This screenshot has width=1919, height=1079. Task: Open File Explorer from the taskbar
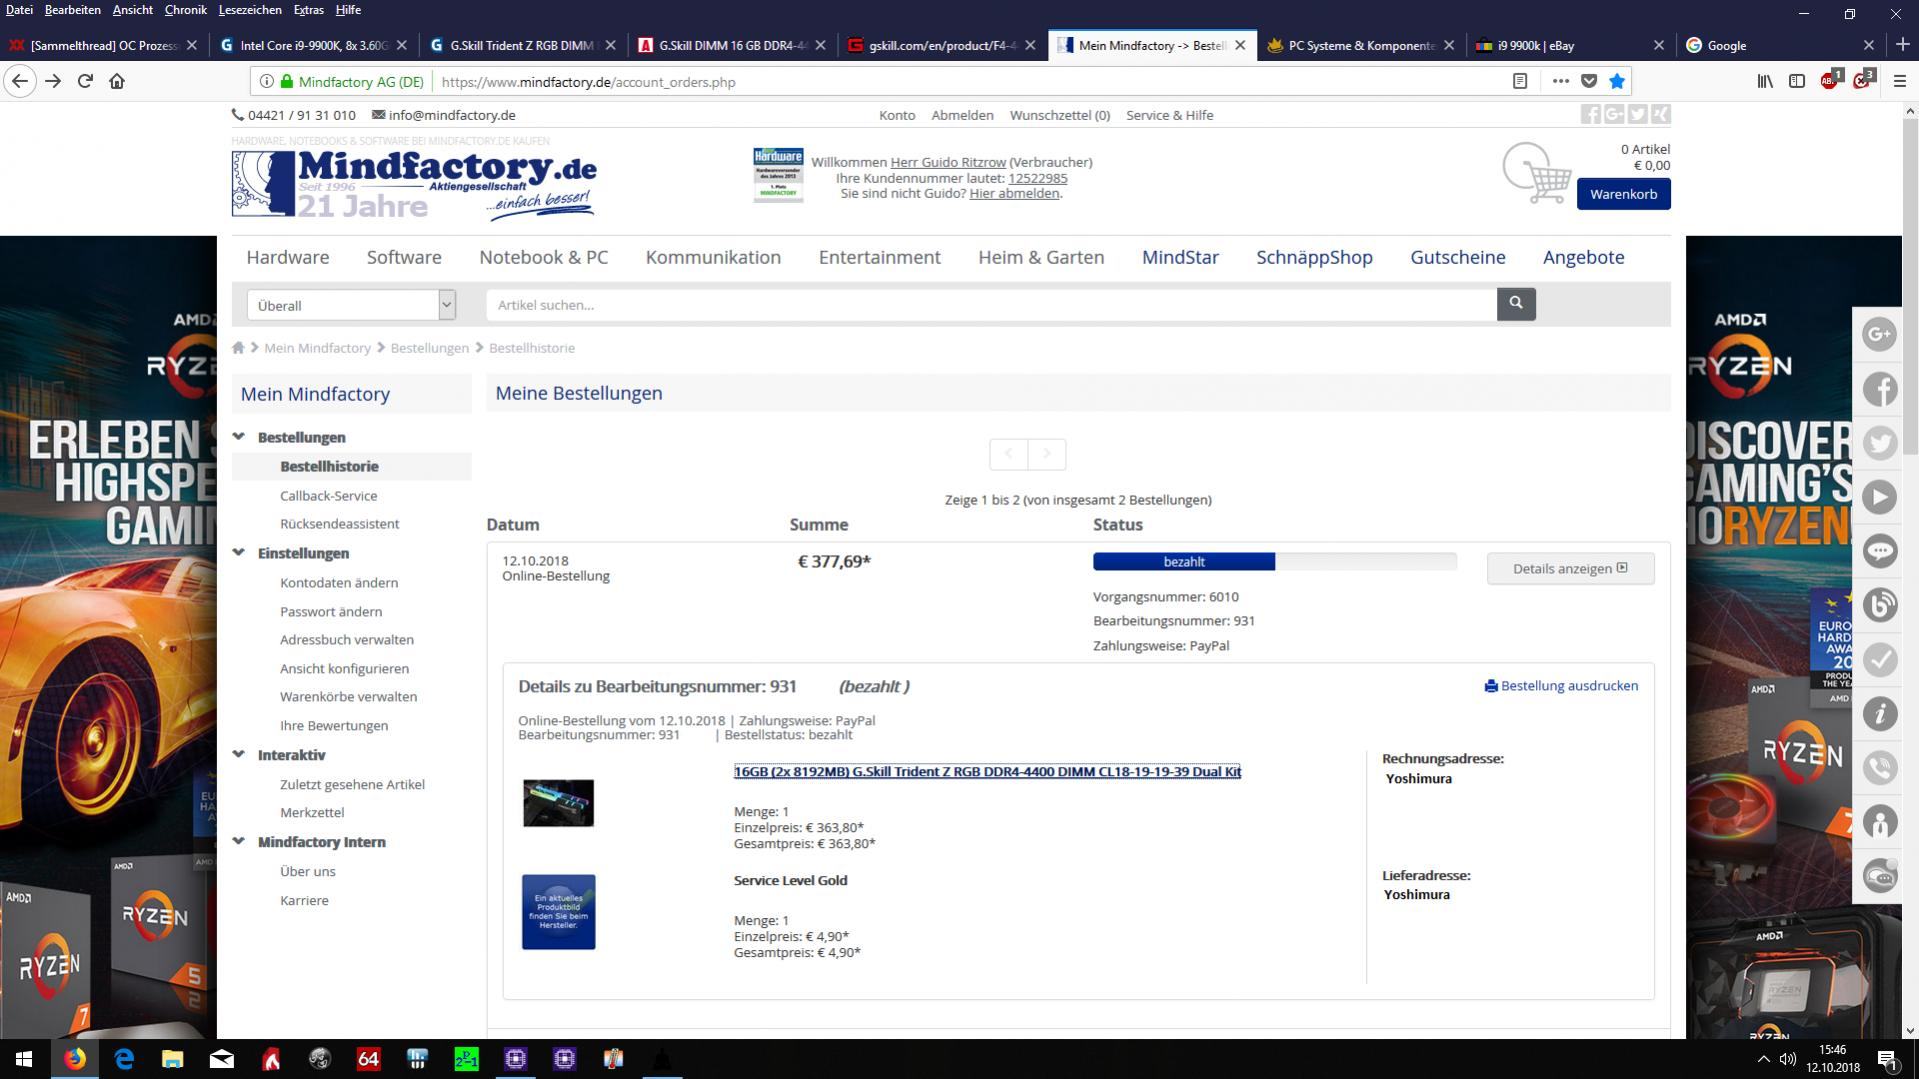(173, 1059)
